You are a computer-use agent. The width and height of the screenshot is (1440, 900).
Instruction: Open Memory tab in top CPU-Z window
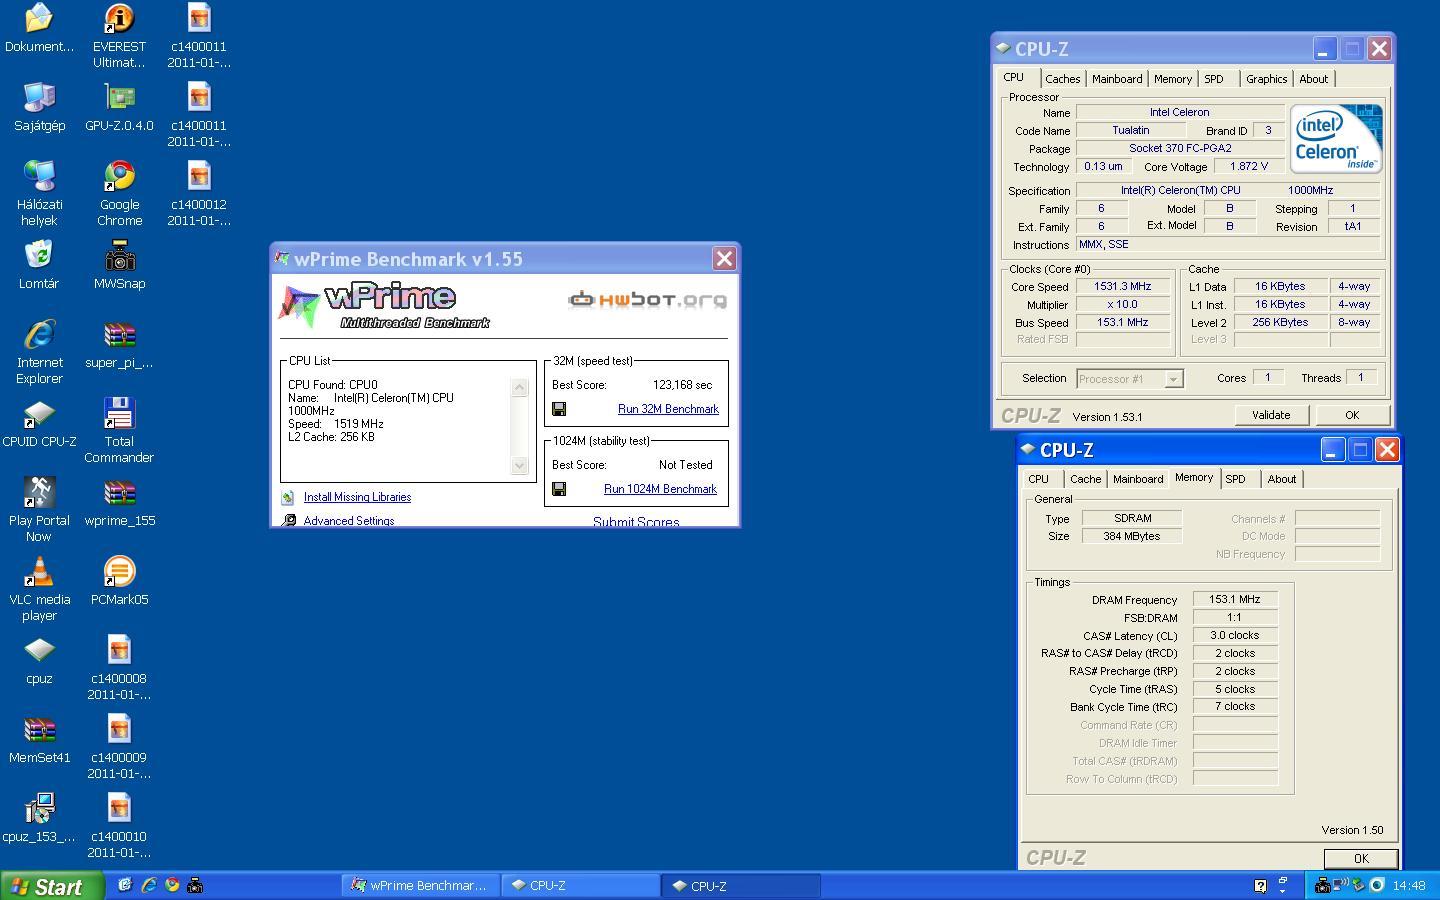click(x=1172, y=79)
